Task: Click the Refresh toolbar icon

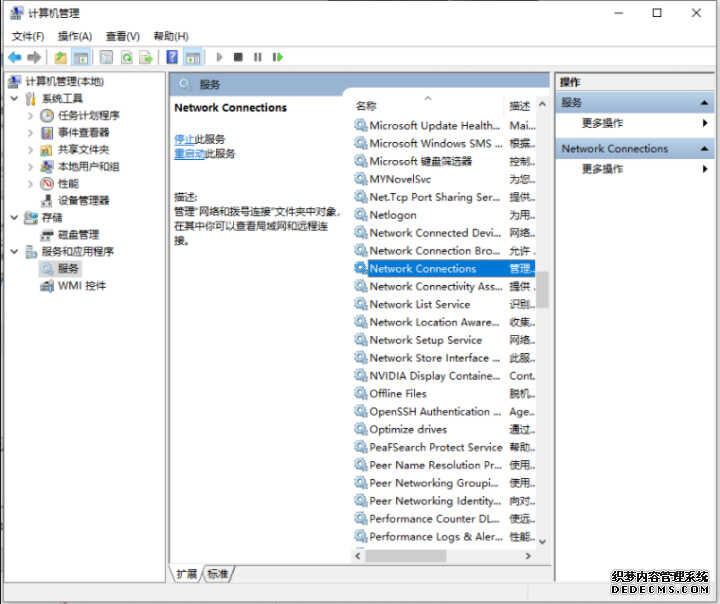Action: tap(126, 57)
